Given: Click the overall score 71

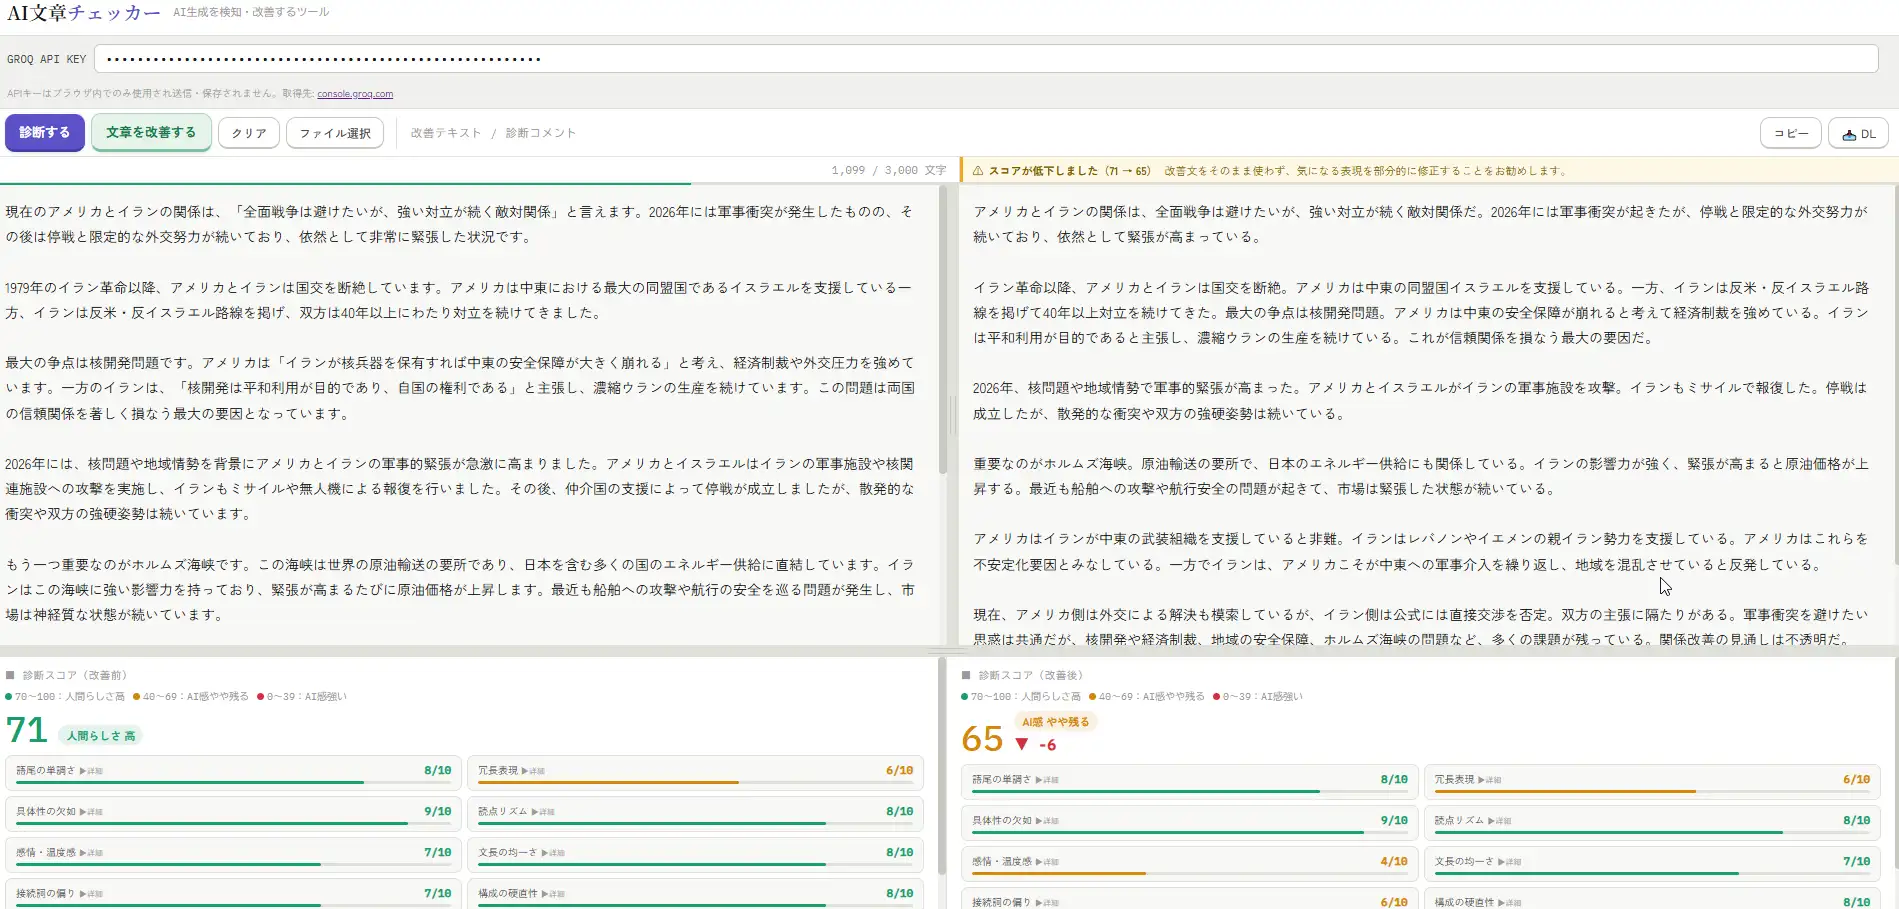Looking at the screenshot, I should 27,731.
